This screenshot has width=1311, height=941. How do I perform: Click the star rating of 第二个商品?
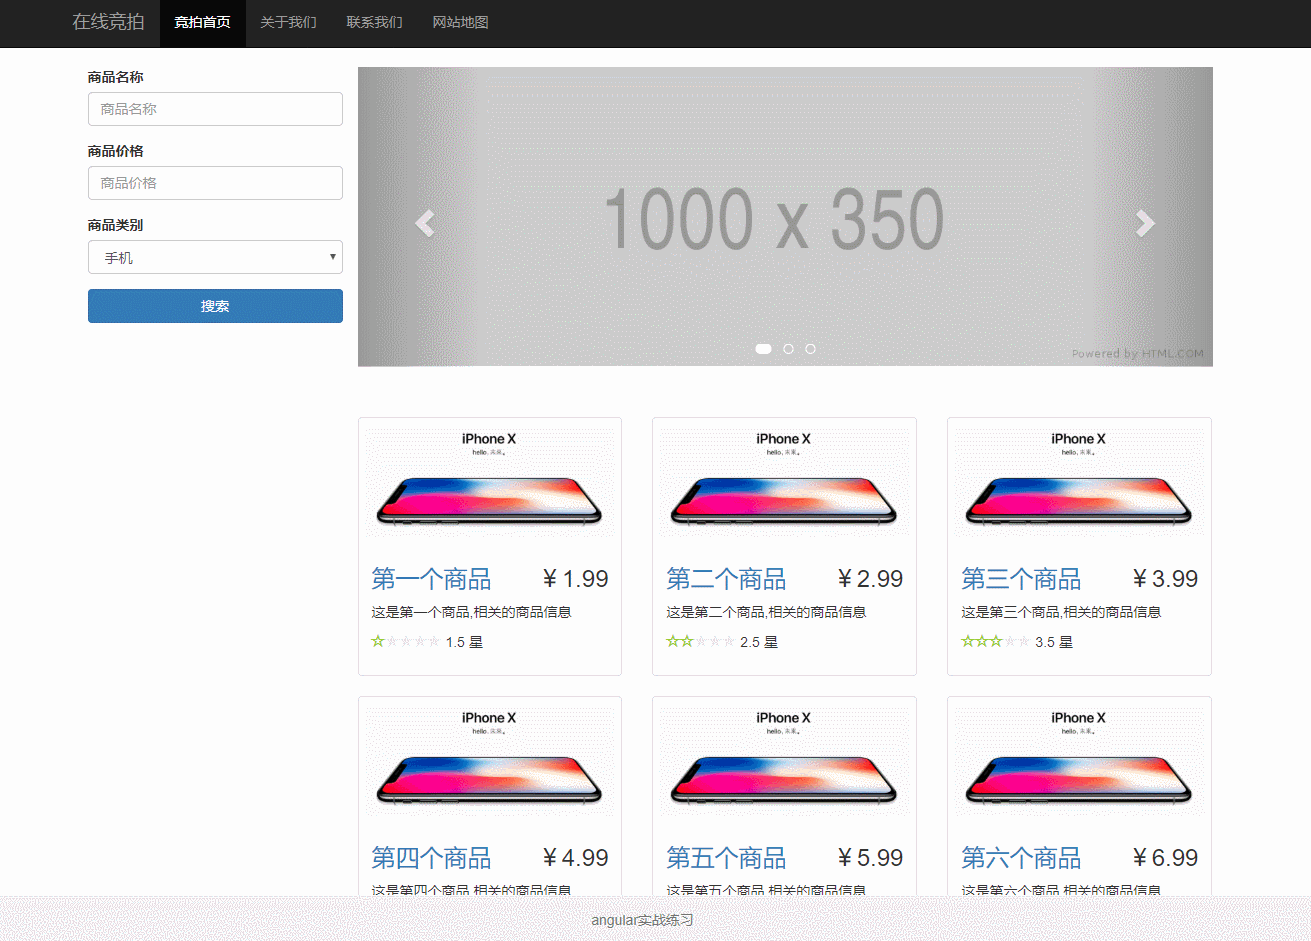pyautogui.click(x=700, y=642)
